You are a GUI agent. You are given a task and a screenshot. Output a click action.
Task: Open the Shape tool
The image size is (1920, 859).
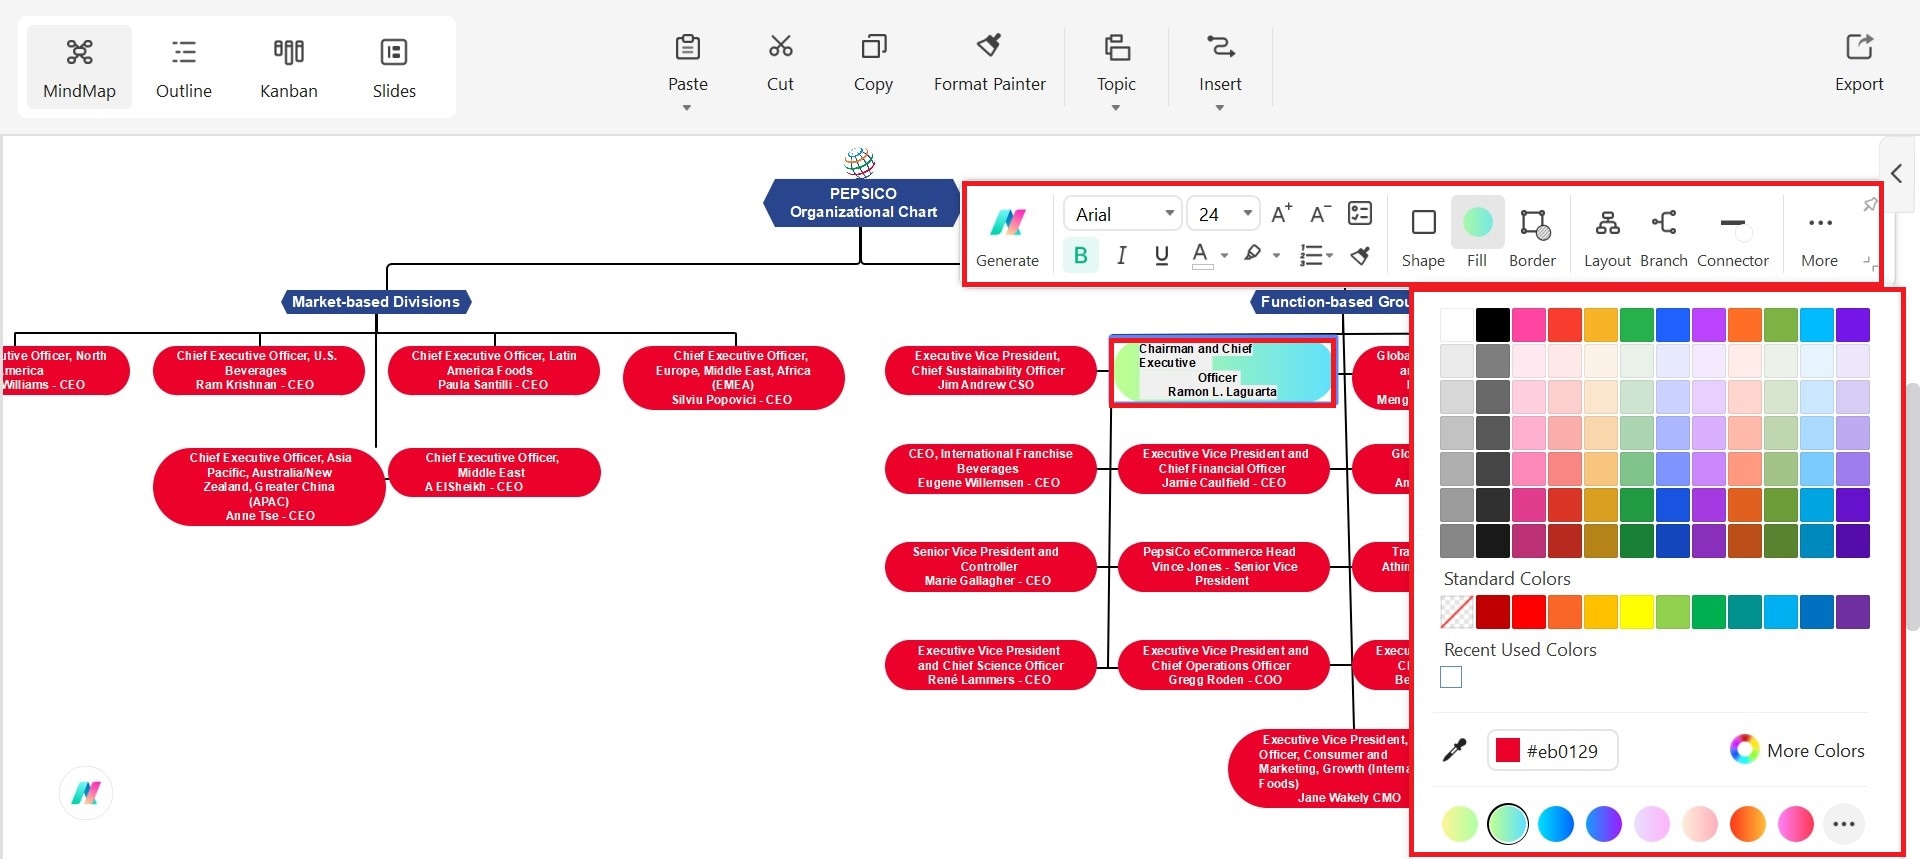[1423, 236]
